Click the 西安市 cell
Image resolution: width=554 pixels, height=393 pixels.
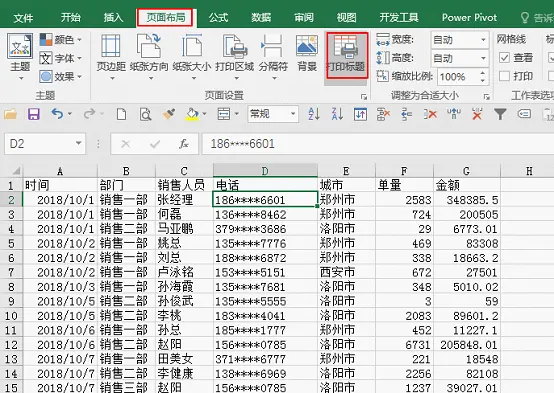point(346,272)
